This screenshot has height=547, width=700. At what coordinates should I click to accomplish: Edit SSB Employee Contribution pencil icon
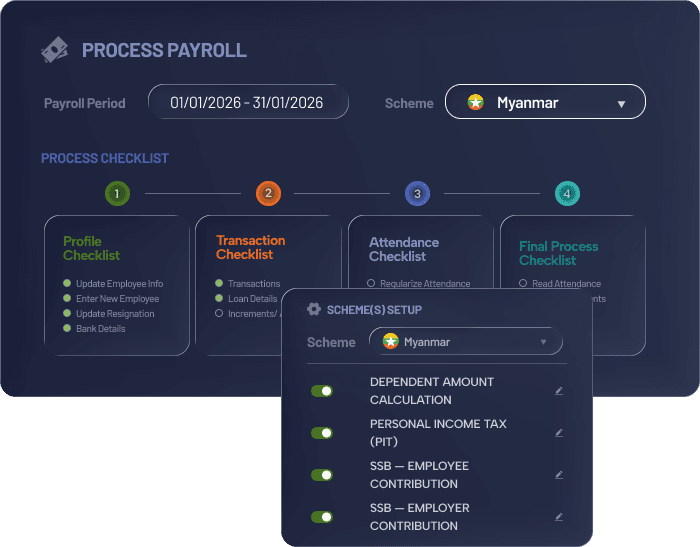point(559,475)
